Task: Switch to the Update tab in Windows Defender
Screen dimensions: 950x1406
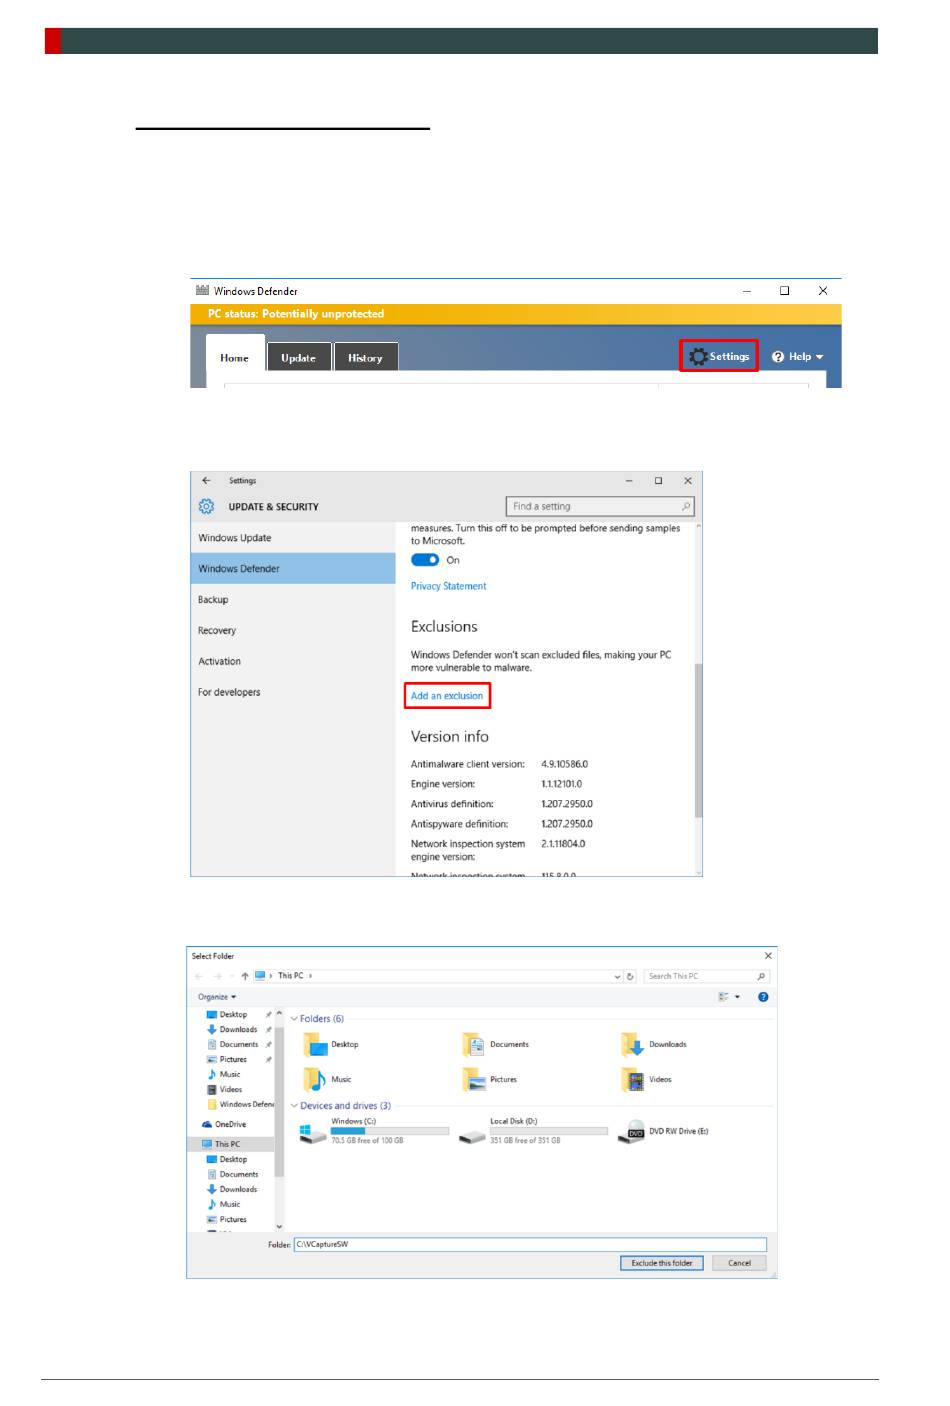Action: pyautogui.click(x=298, y=358)
